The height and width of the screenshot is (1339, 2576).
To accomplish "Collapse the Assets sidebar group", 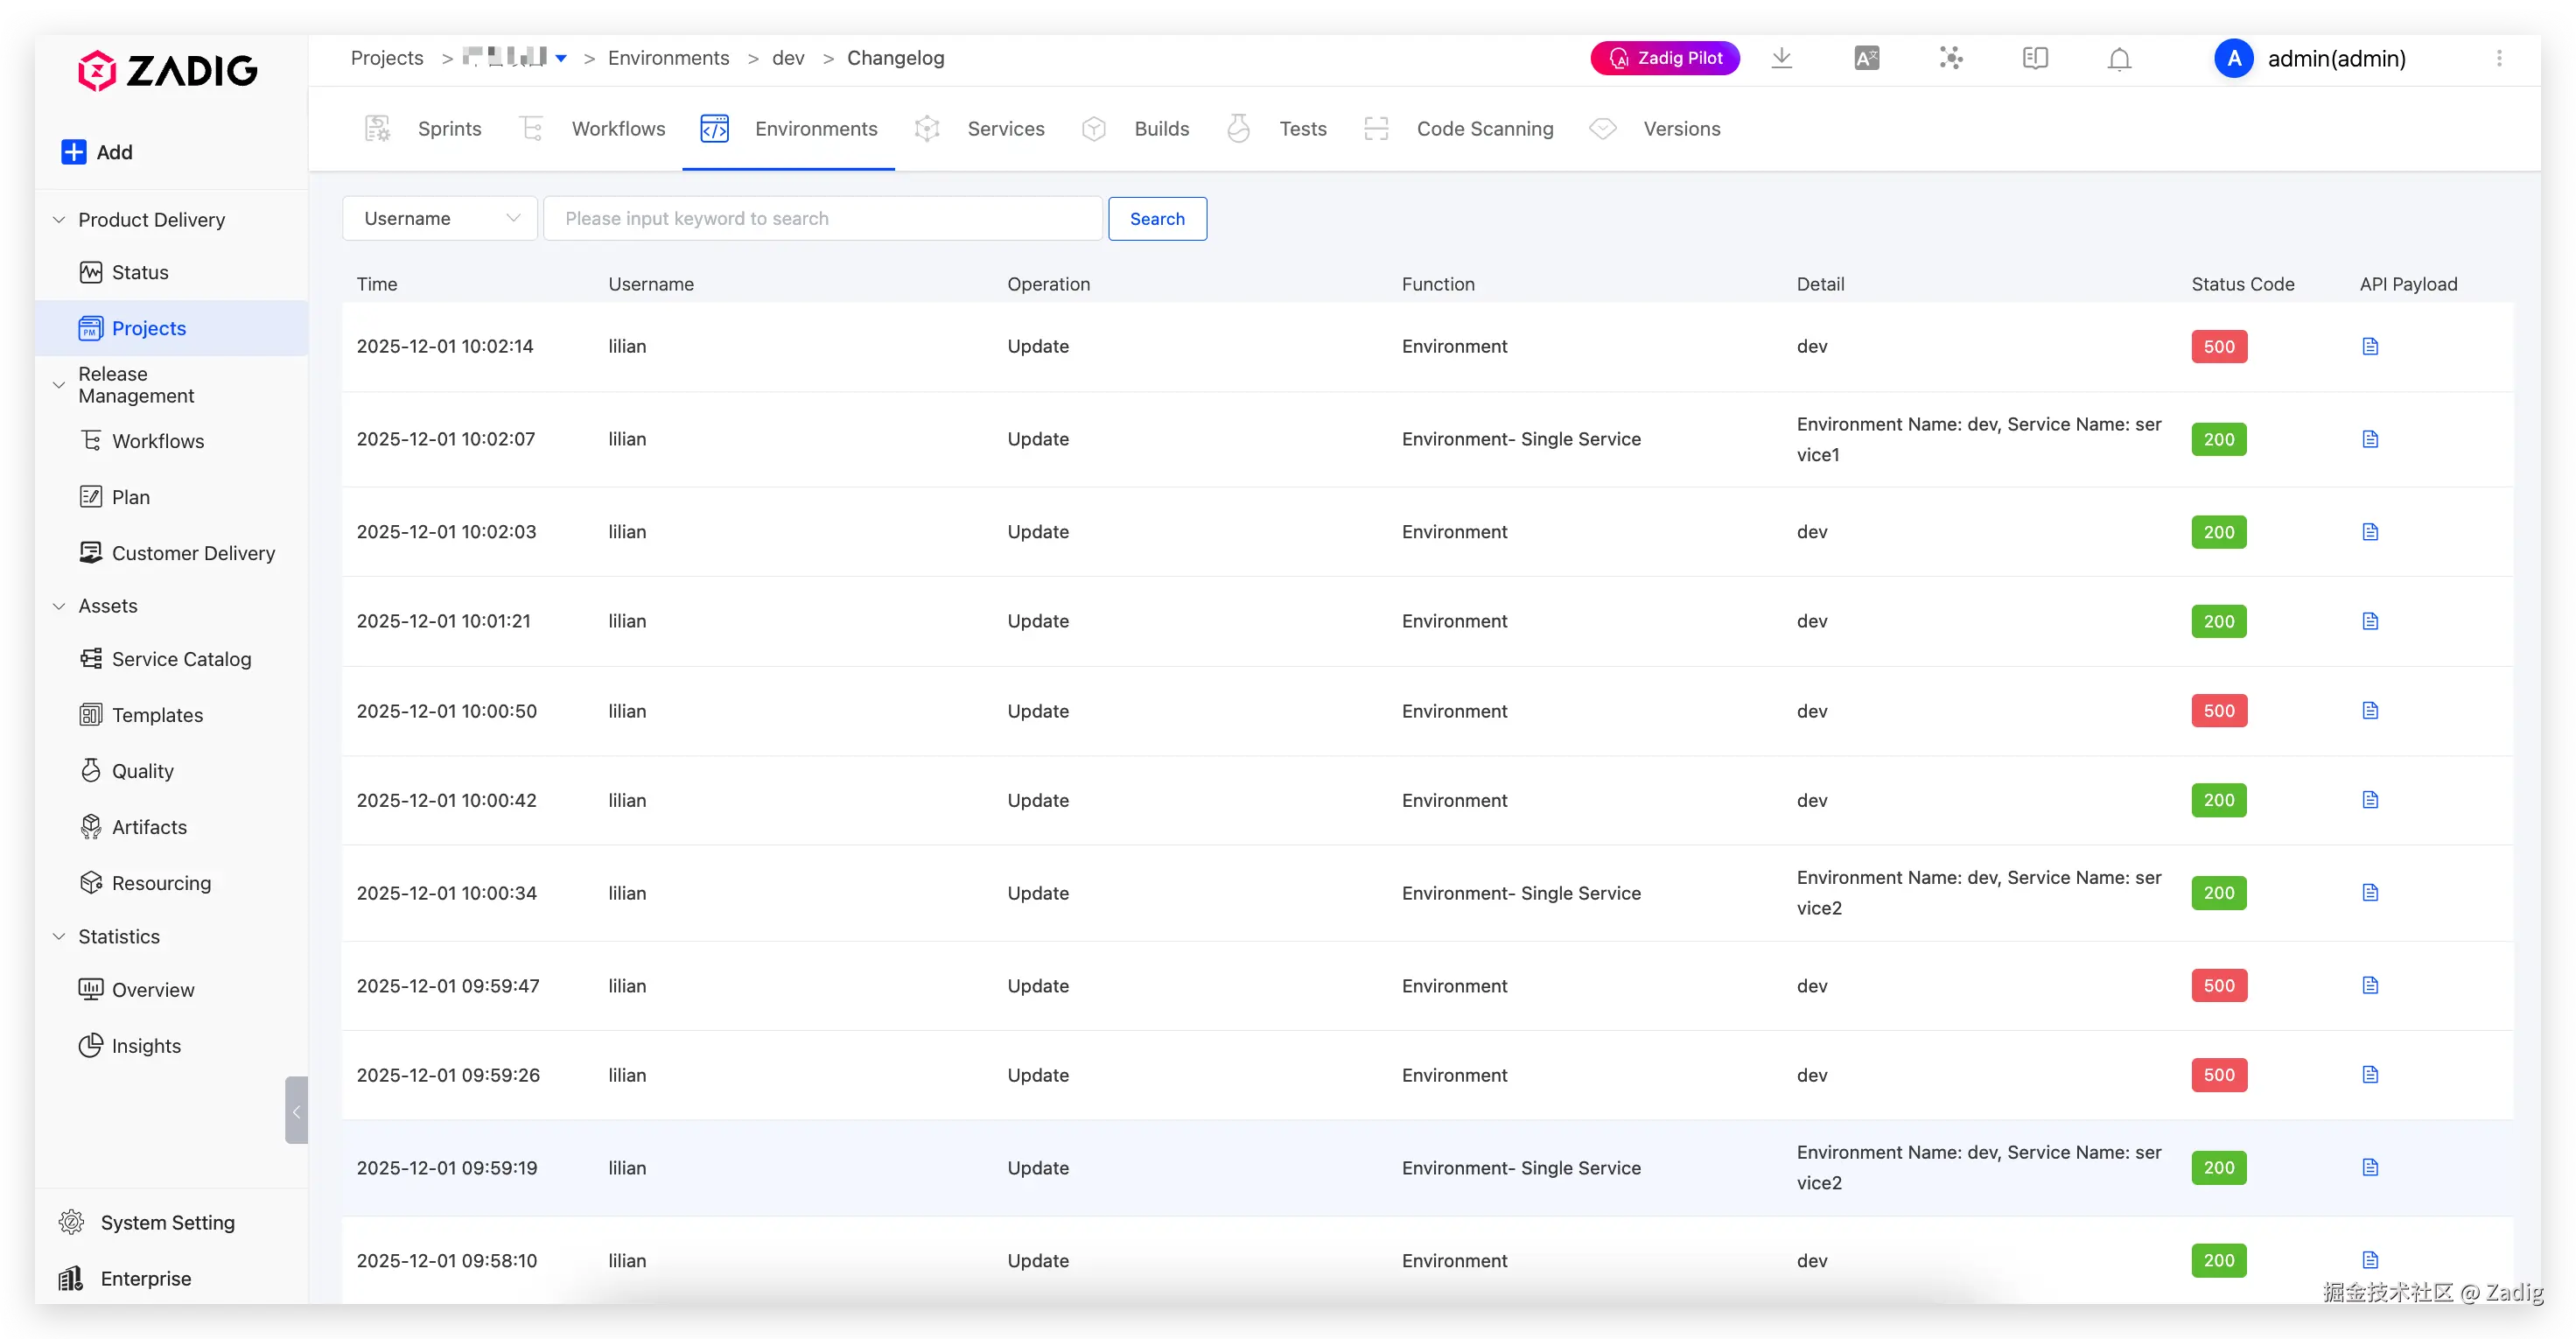I will coord(59,606).
